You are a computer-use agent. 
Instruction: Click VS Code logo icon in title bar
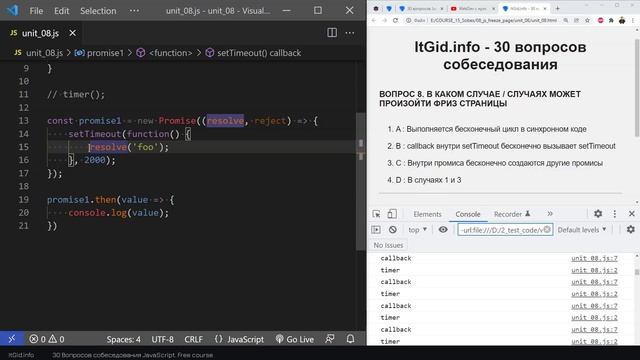tap(13, 10)
